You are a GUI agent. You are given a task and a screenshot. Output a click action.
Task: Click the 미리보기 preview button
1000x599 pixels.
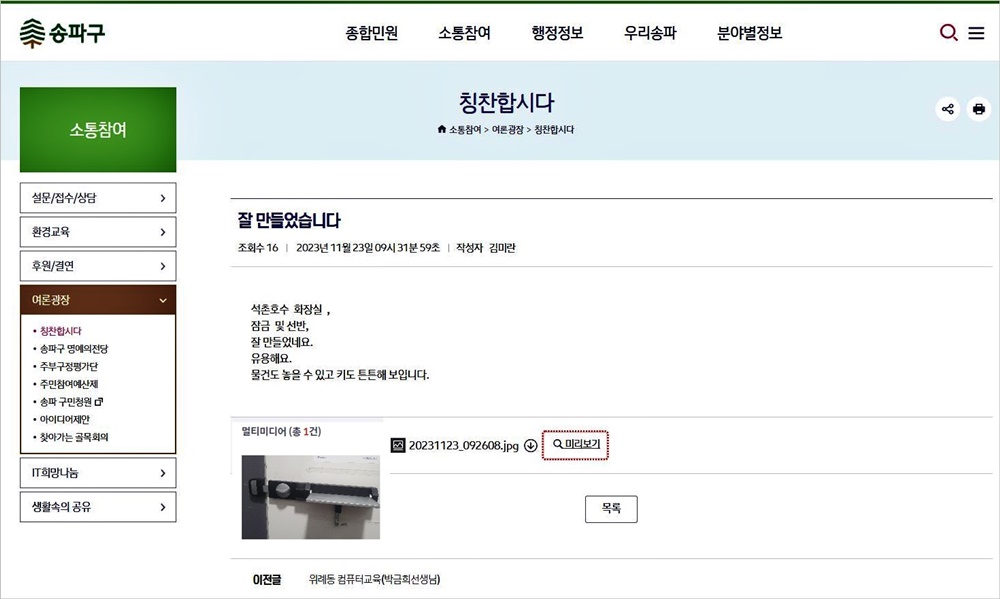point(575,445)
